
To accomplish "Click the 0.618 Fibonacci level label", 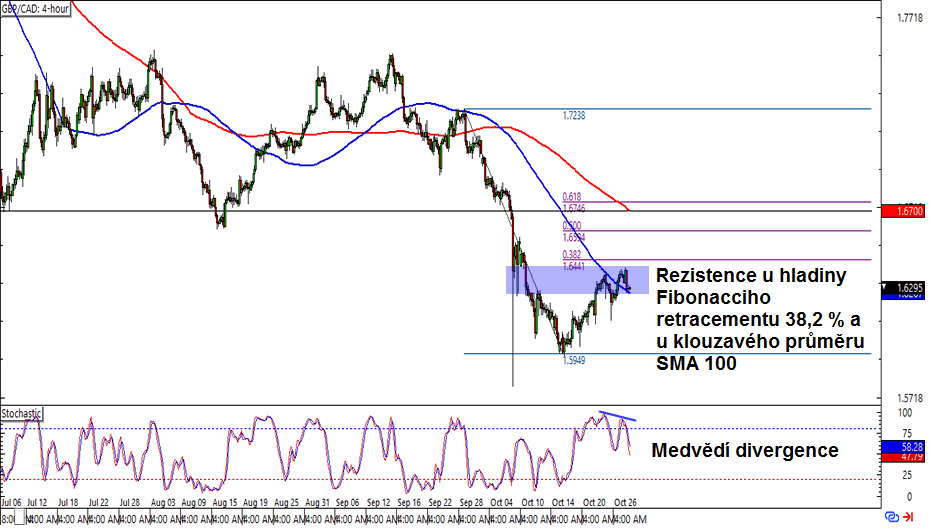I will coord(572,196).
